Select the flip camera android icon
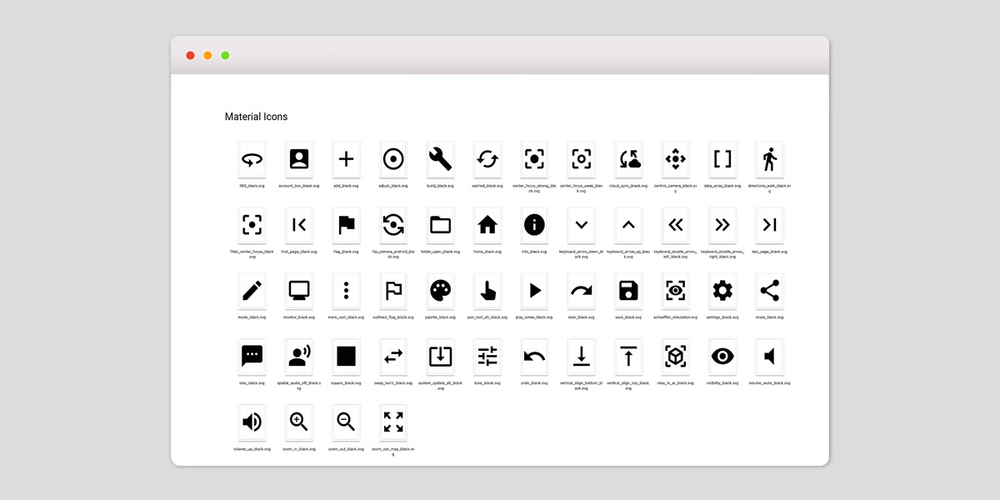Image resolution: width=1000 pixels, height=500 pixels. [393, 225]
